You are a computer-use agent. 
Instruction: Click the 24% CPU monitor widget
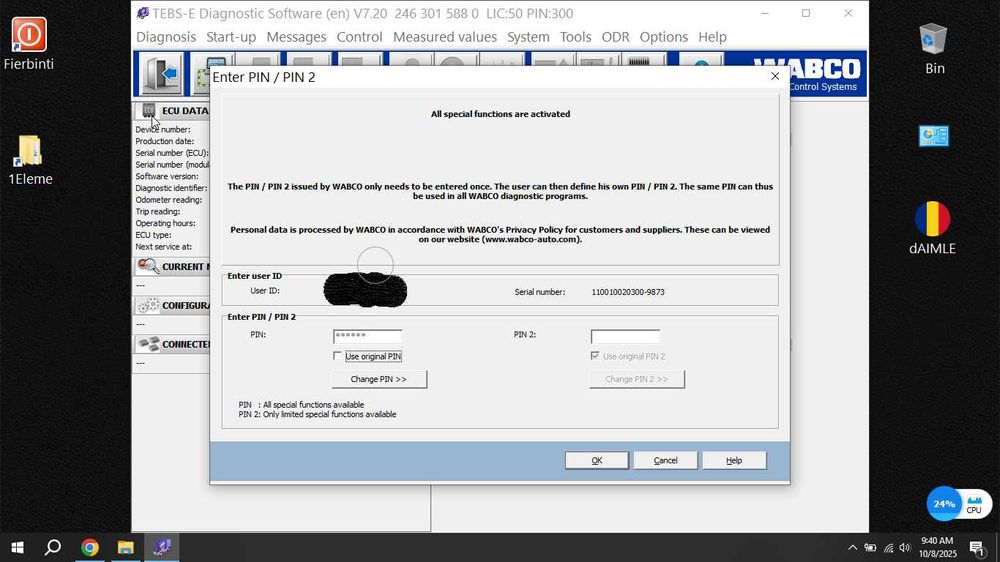[959, 504]
